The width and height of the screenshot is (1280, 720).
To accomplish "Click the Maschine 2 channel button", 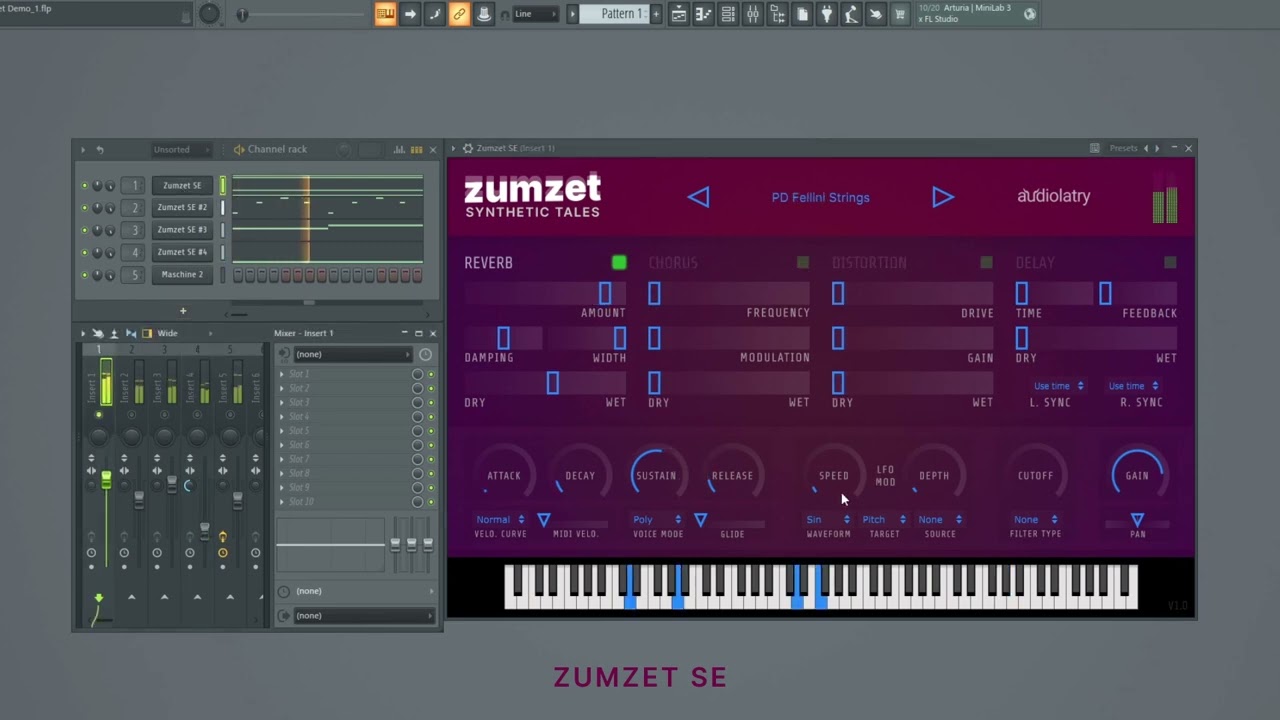I will tap(182, 274).
